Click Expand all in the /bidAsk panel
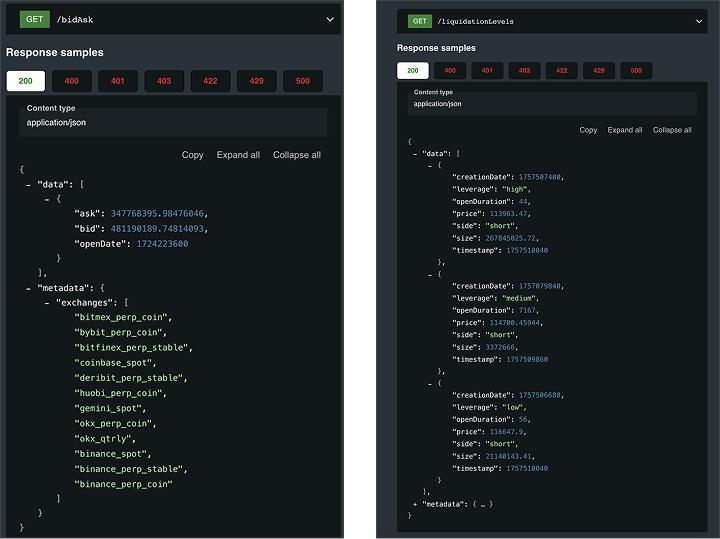The width and height of the screenshot is (720, 539). tap(238, 155)
